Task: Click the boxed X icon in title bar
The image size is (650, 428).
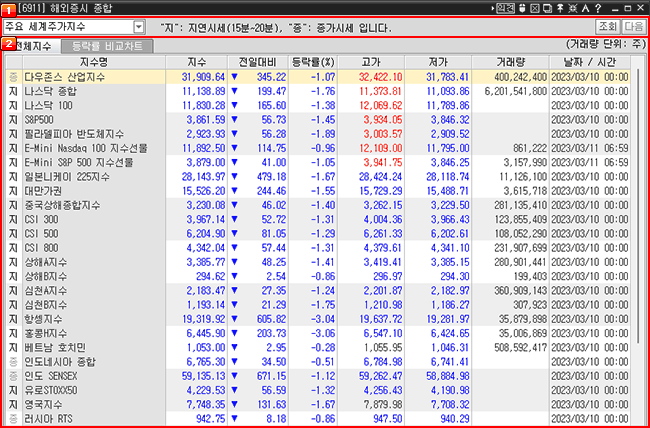Action: point(535,8)
